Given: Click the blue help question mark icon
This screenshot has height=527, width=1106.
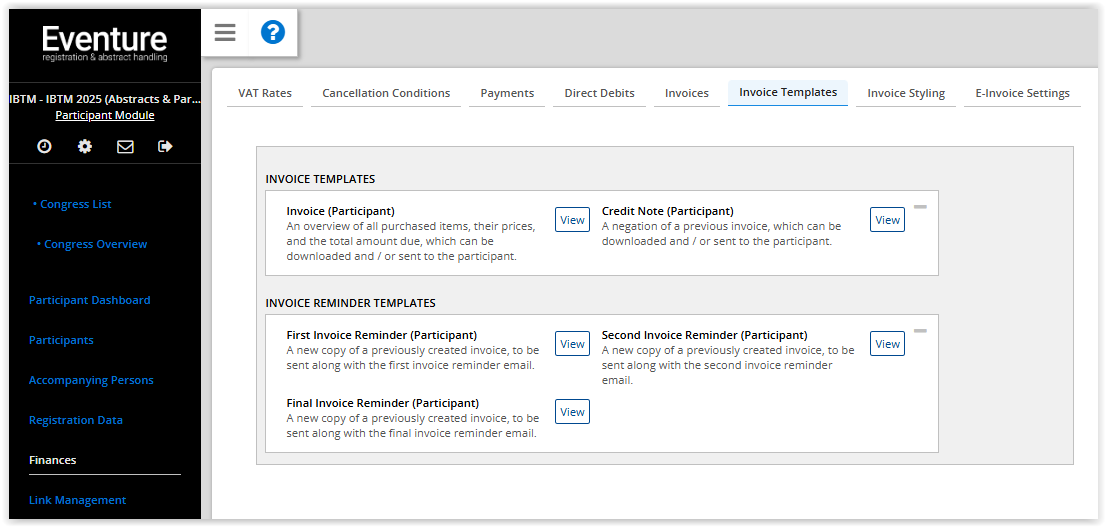Looking at the screenshot, I should [273, 33].
